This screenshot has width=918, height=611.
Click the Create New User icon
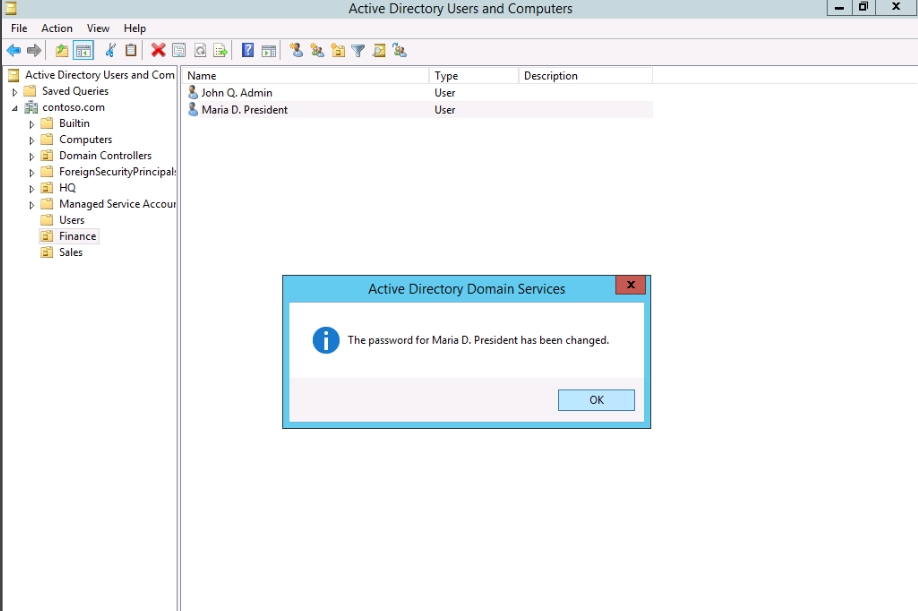(296, 50)
